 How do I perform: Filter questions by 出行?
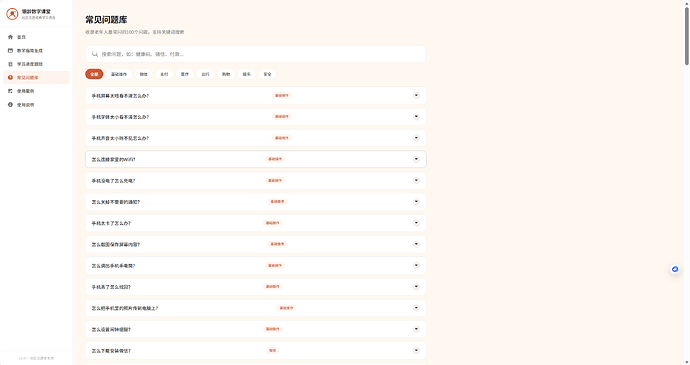point(206,74)
